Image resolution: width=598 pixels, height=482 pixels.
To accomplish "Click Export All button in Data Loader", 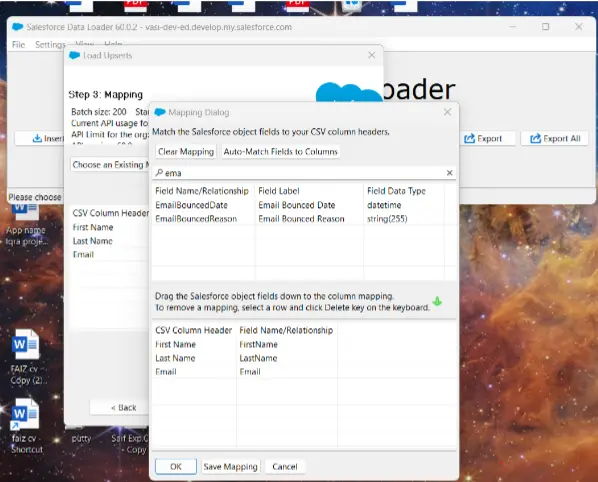I will click(555, 138).
